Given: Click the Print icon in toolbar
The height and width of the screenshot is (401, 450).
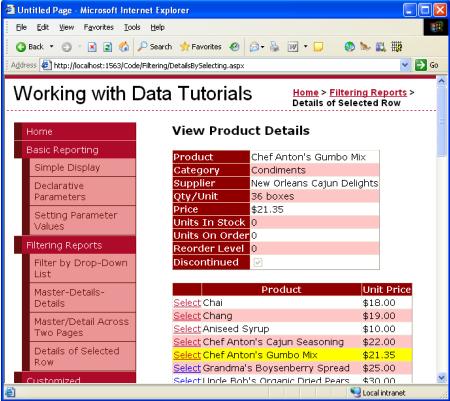Looking at the screenshot, I should coord(275,47).
